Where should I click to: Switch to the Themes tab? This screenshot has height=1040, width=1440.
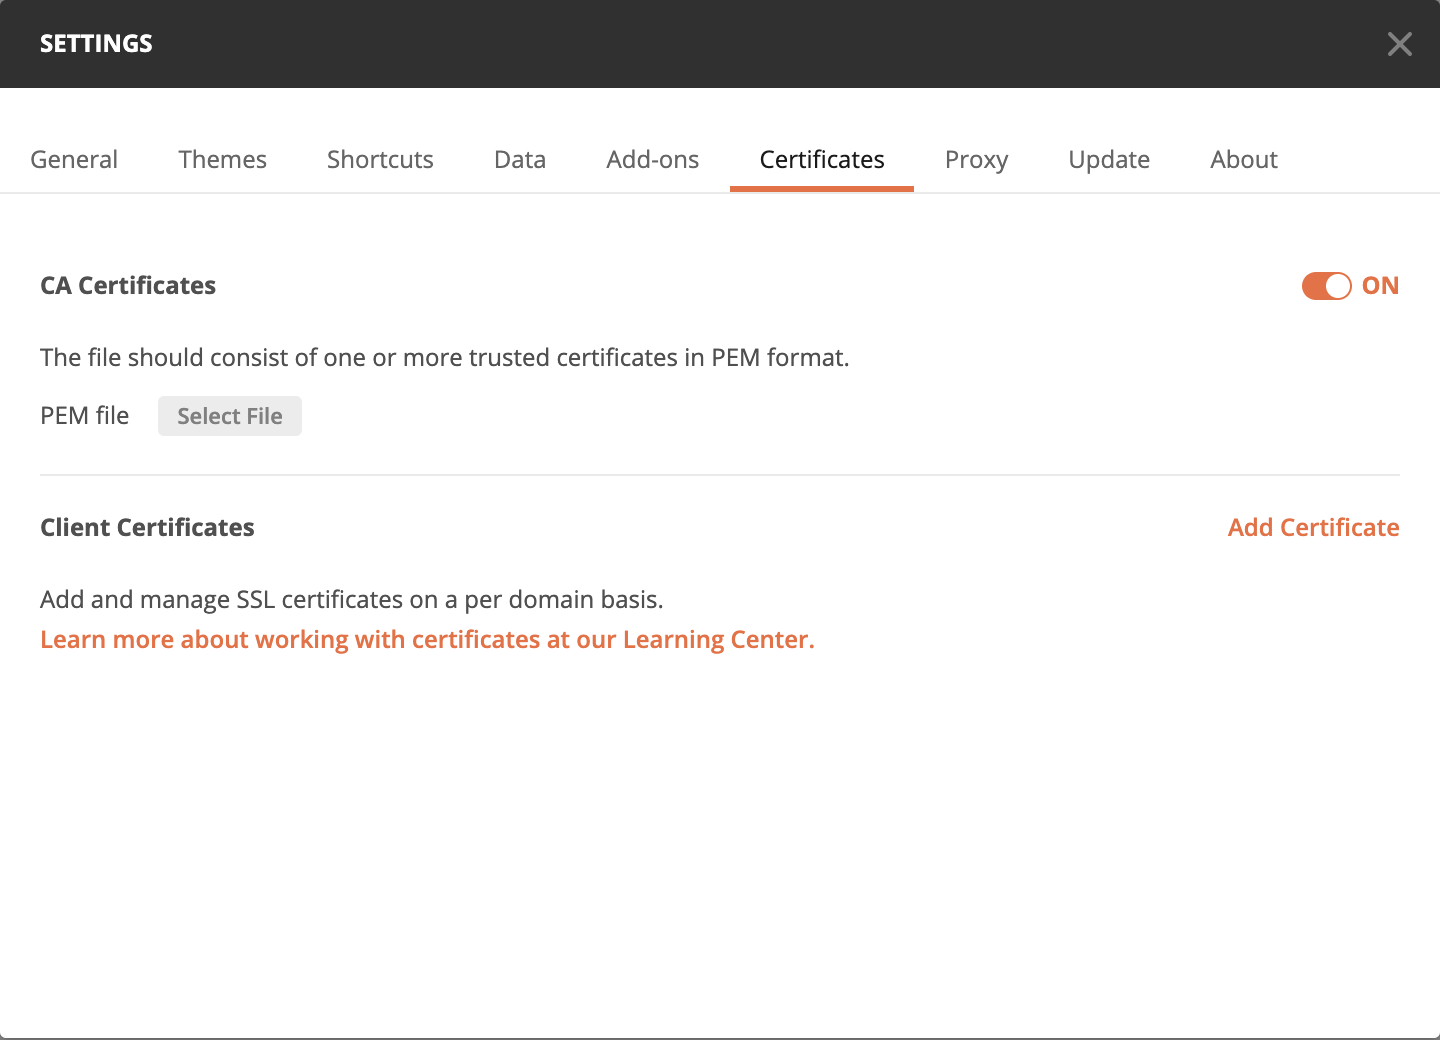point(222,160)
